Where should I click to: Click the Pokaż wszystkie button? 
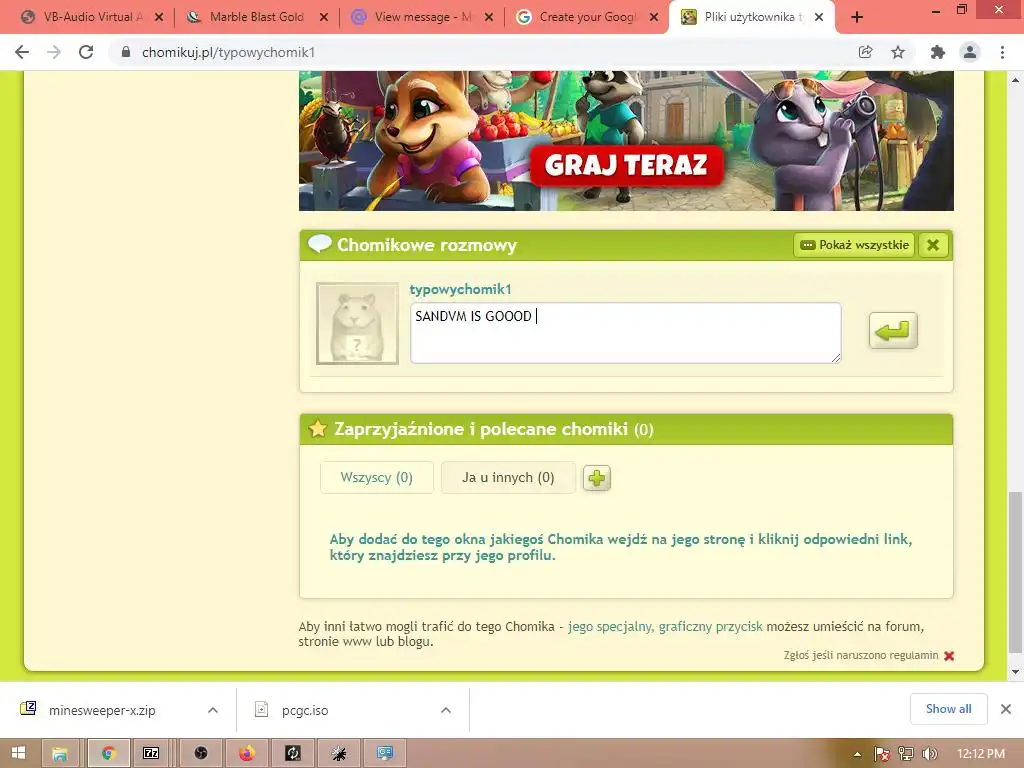(854, 245)
